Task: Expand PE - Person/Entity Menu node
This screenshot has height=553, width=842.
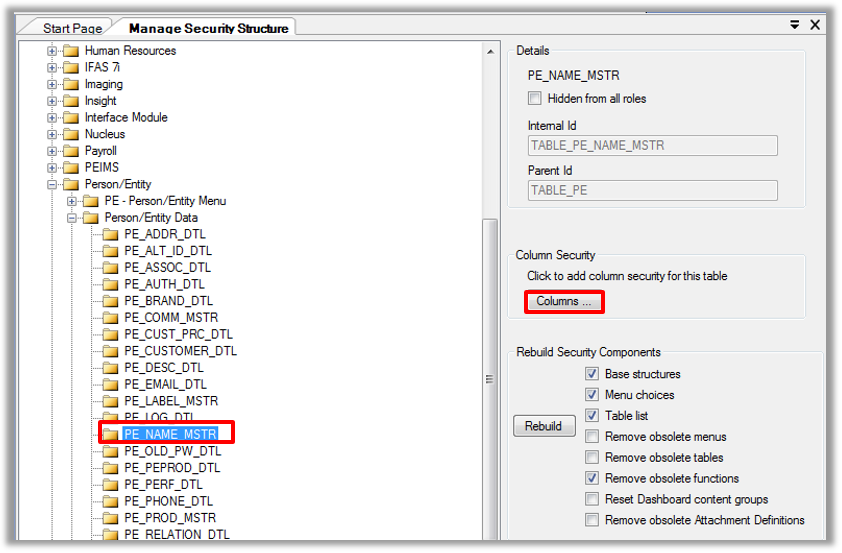Action: [x=72, y=201]
